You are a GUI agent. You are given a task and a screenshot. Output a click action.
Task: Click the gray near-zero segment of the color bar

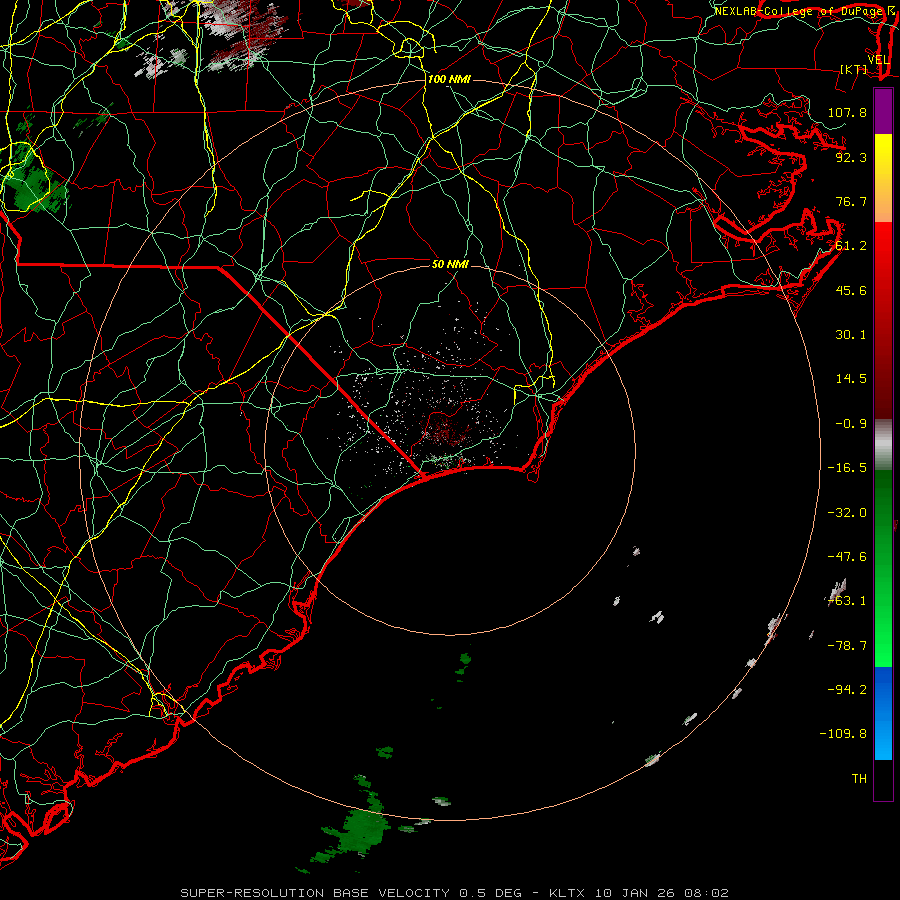coord(883,445)
